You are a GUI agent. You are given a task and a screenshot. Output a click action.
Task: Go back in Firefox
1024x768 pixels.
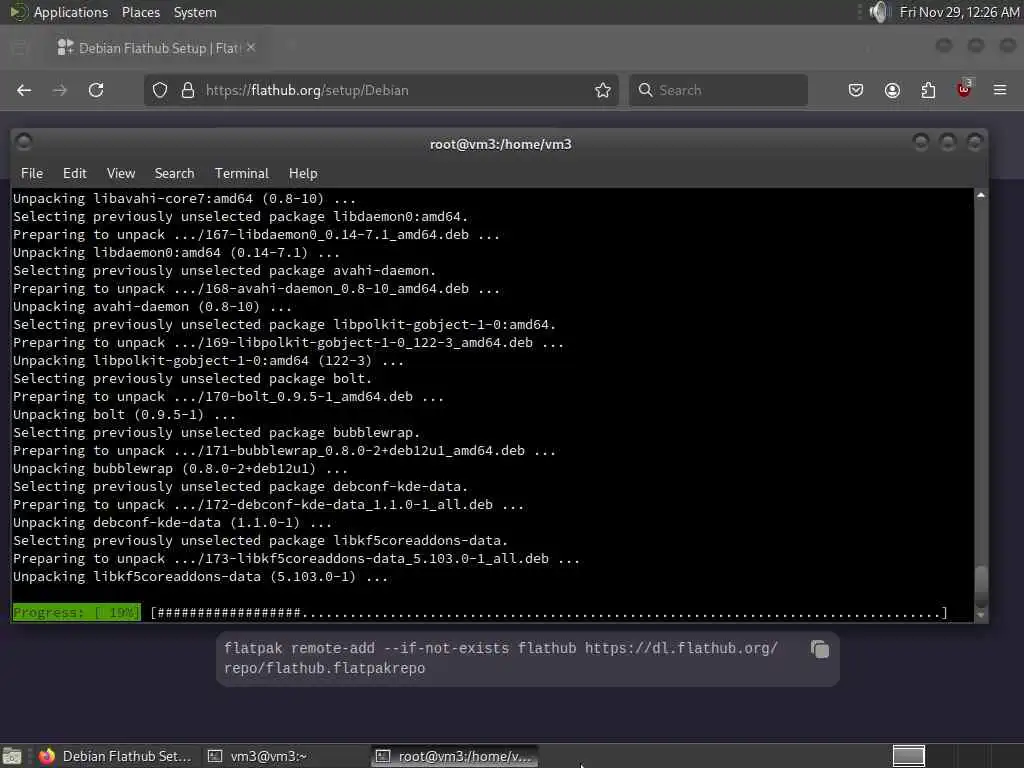coord(24,90)
